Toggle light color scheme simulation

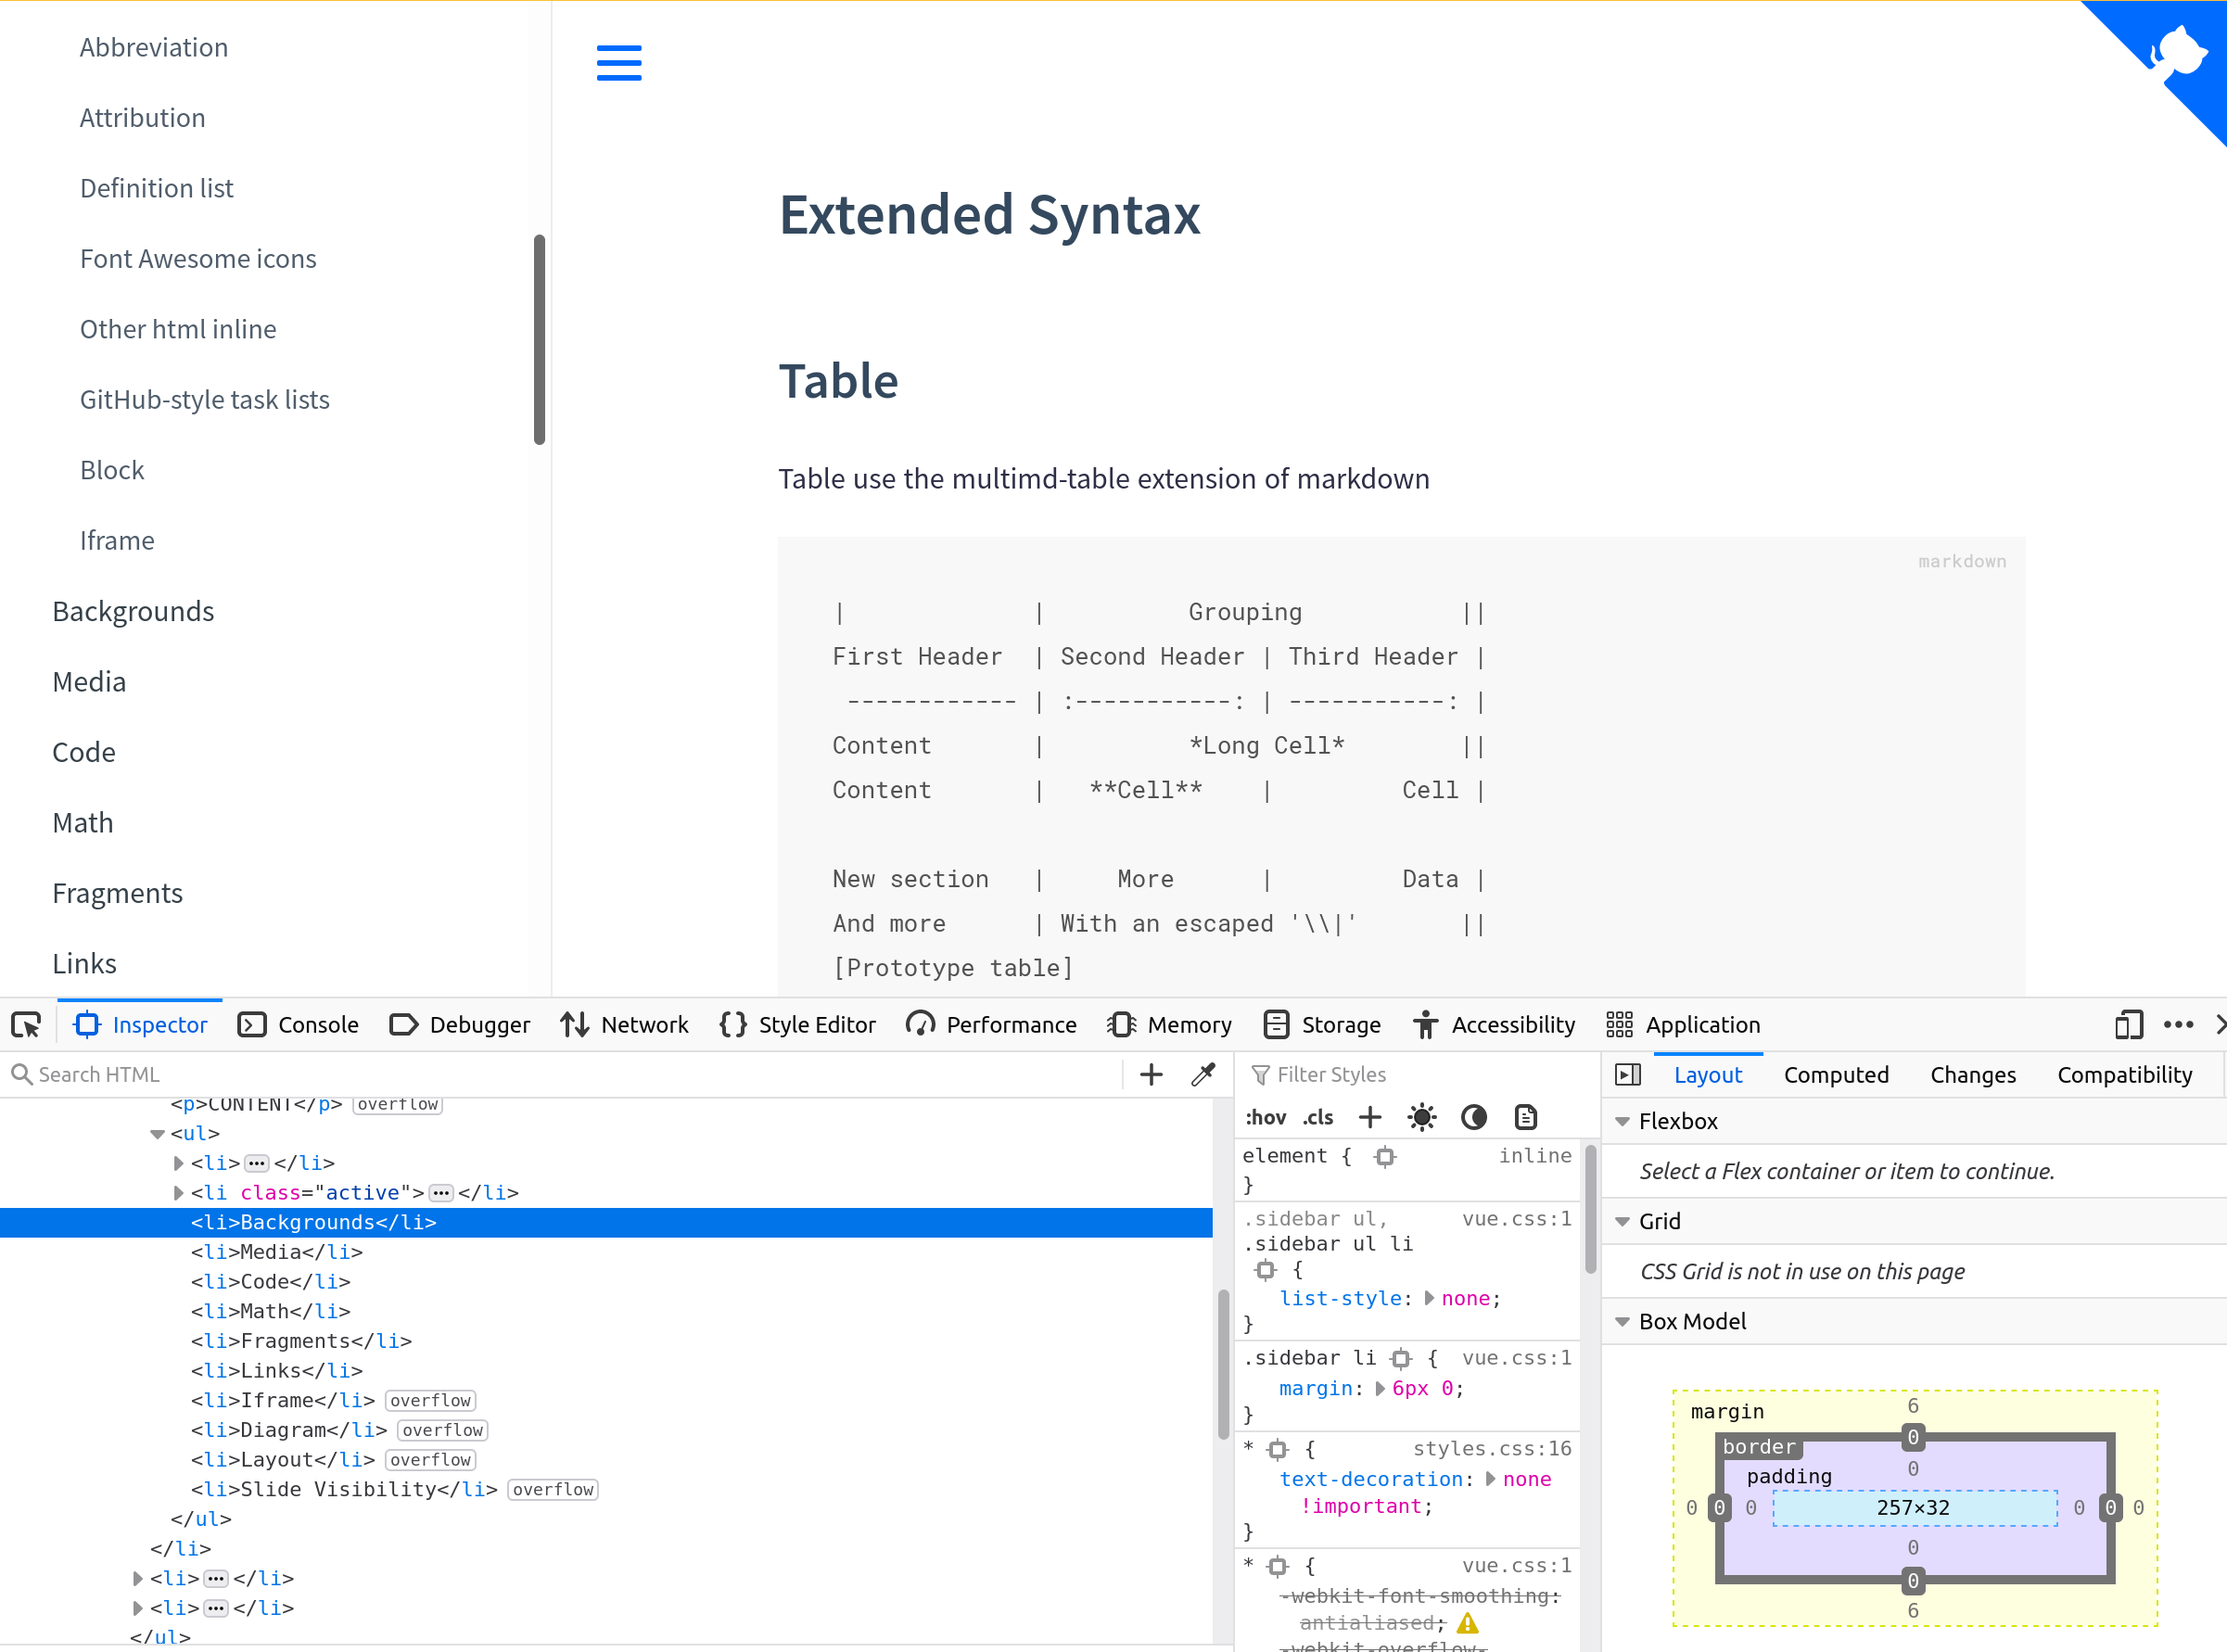1422,1117
